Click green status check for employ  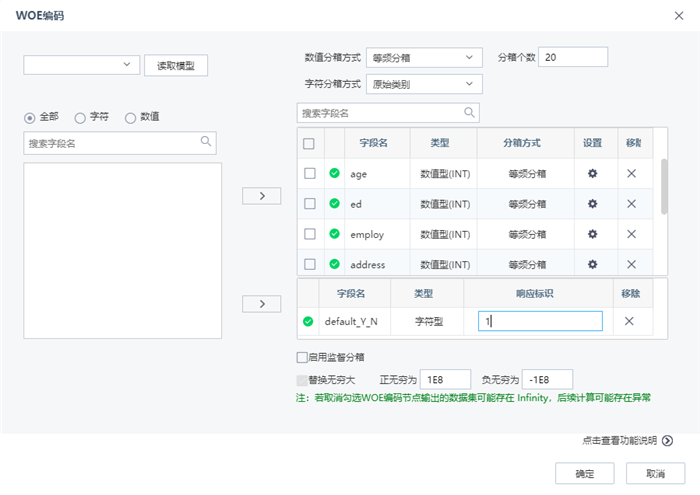click(x=334, y=233)
